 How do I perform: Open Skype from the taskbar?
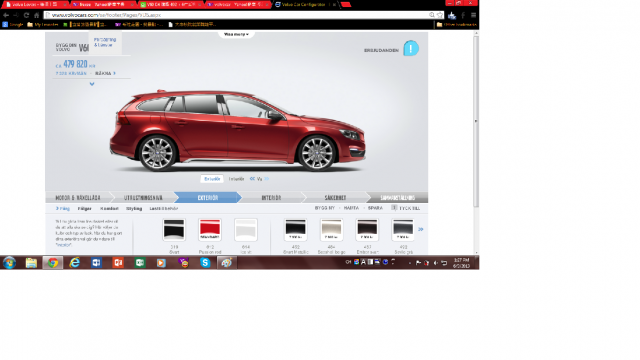click(205, 262)
